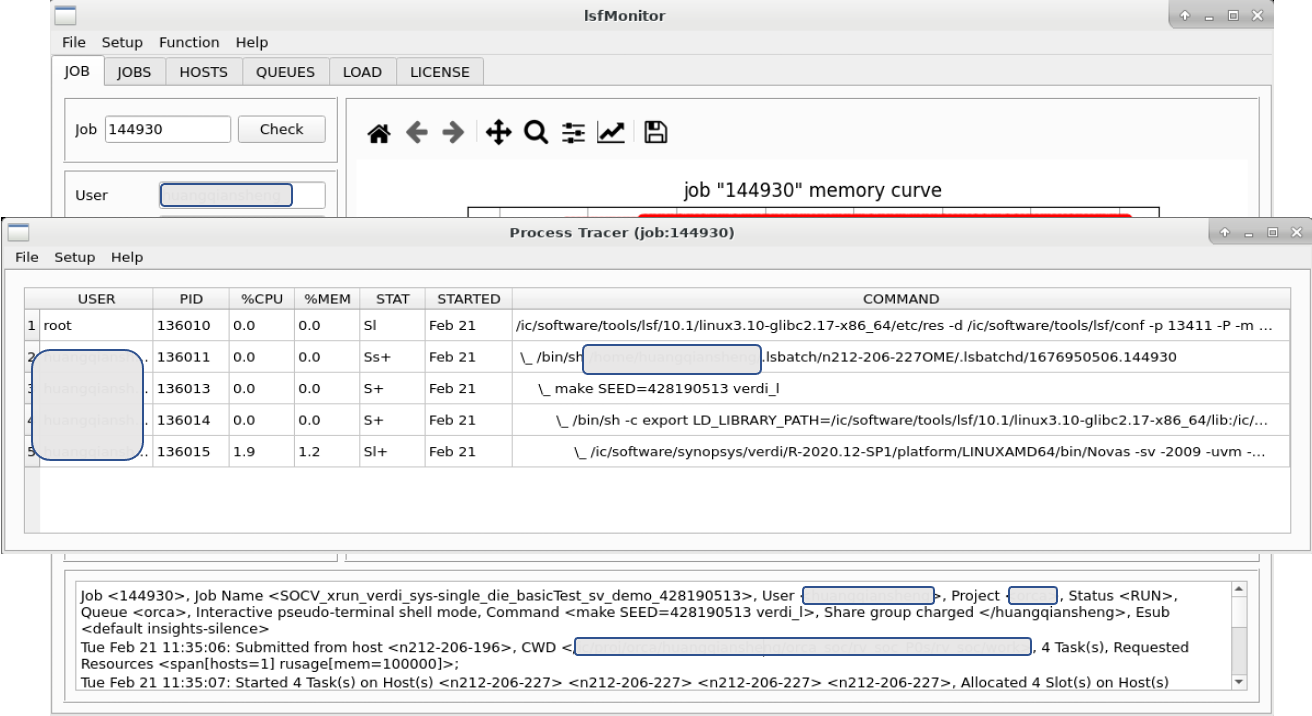Open Setup menu in Process Tracer window

coord(74,257)
